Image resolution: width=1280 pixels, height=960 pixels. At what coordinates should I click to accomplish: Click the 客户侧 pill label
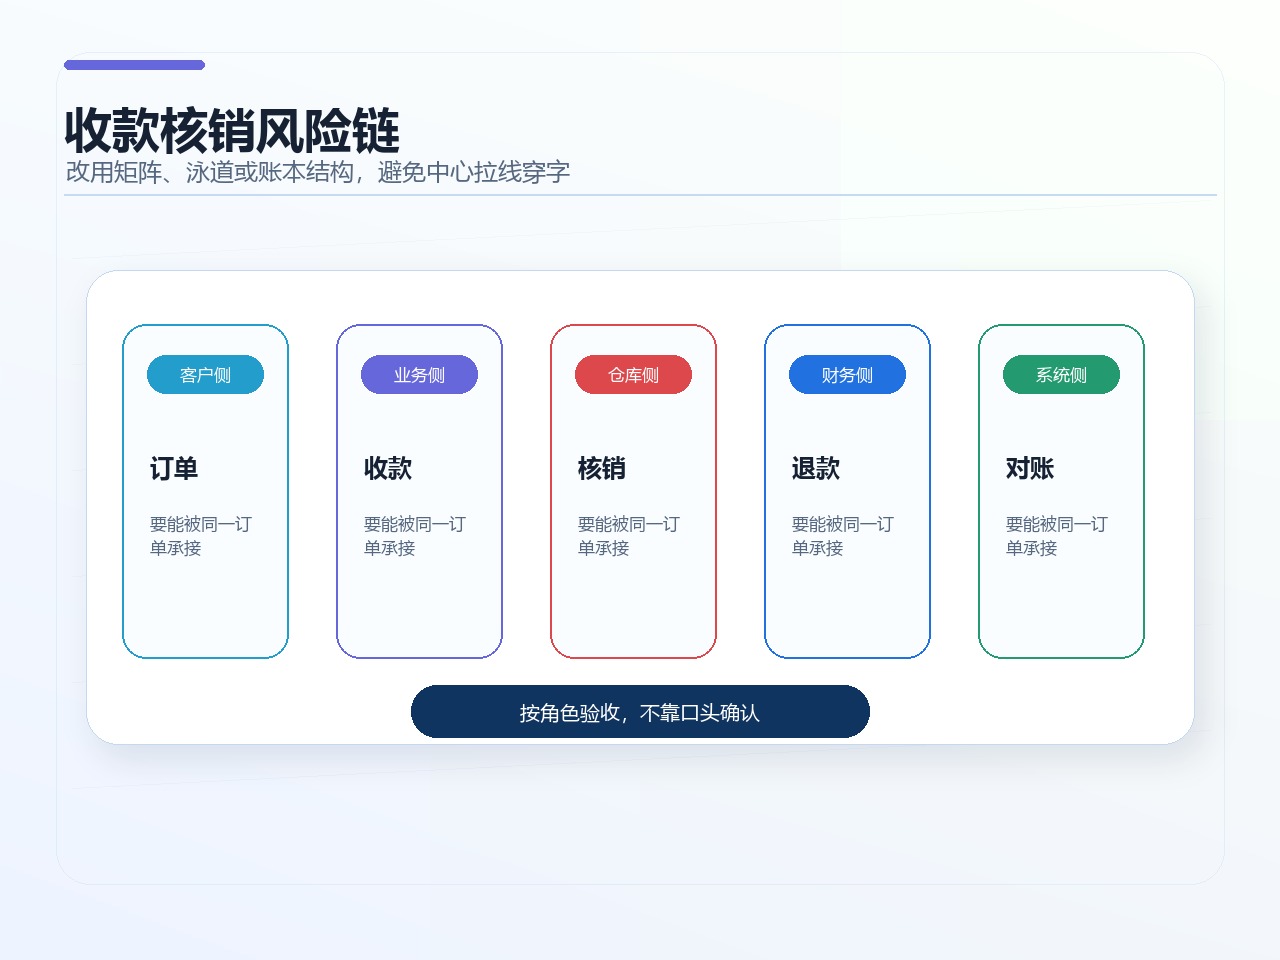click(205, 375)
